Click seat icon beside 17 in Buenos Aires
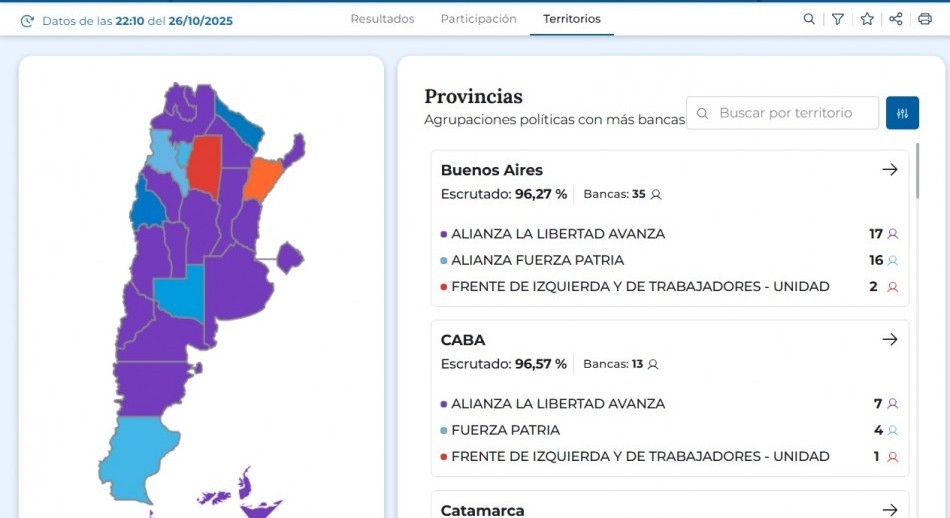 (x=892, y=234)
